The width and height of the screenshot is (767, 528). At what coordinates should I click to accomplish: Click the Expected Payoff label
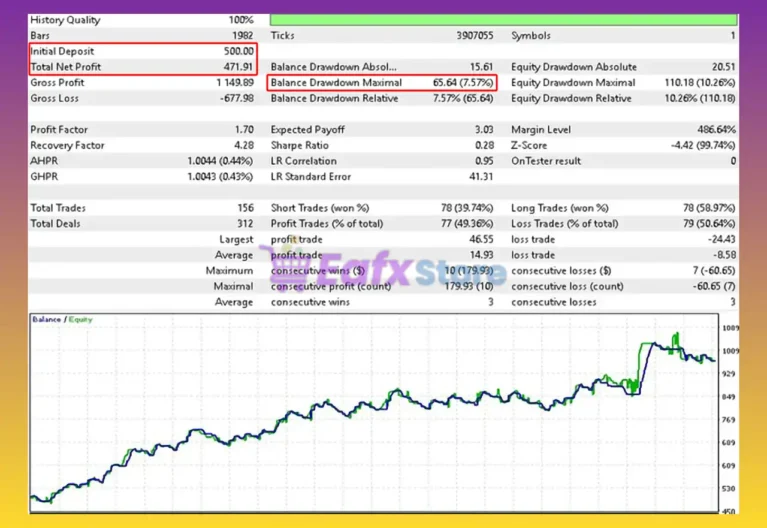click(307, 130)
